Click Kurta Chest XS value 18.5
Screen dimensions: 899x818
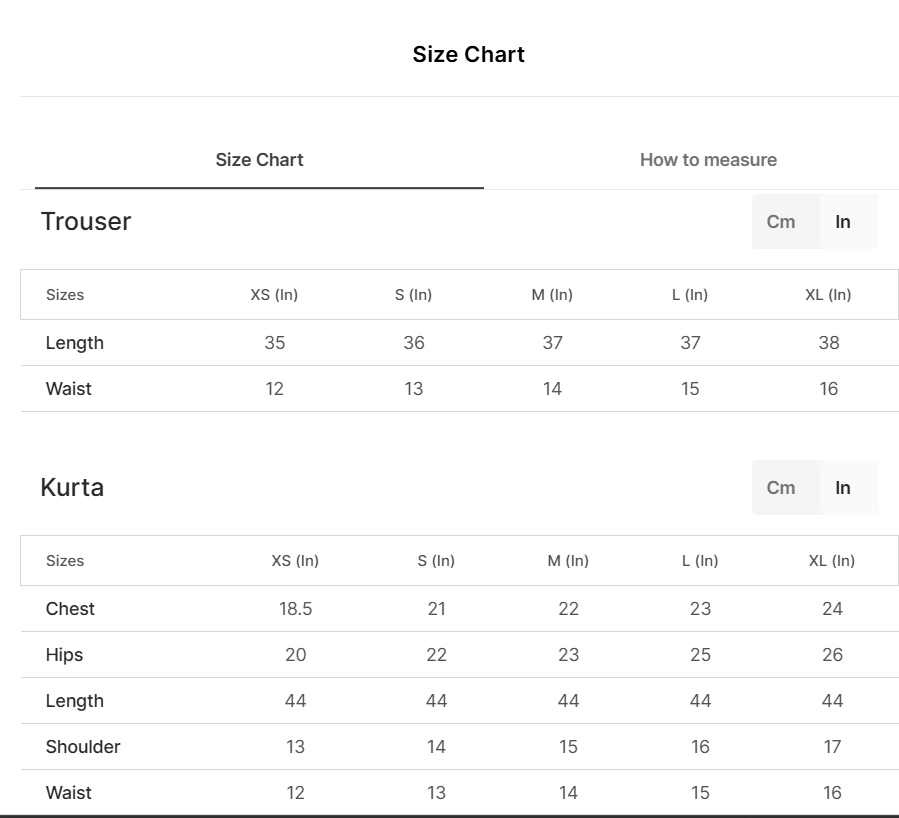[295, 609]
